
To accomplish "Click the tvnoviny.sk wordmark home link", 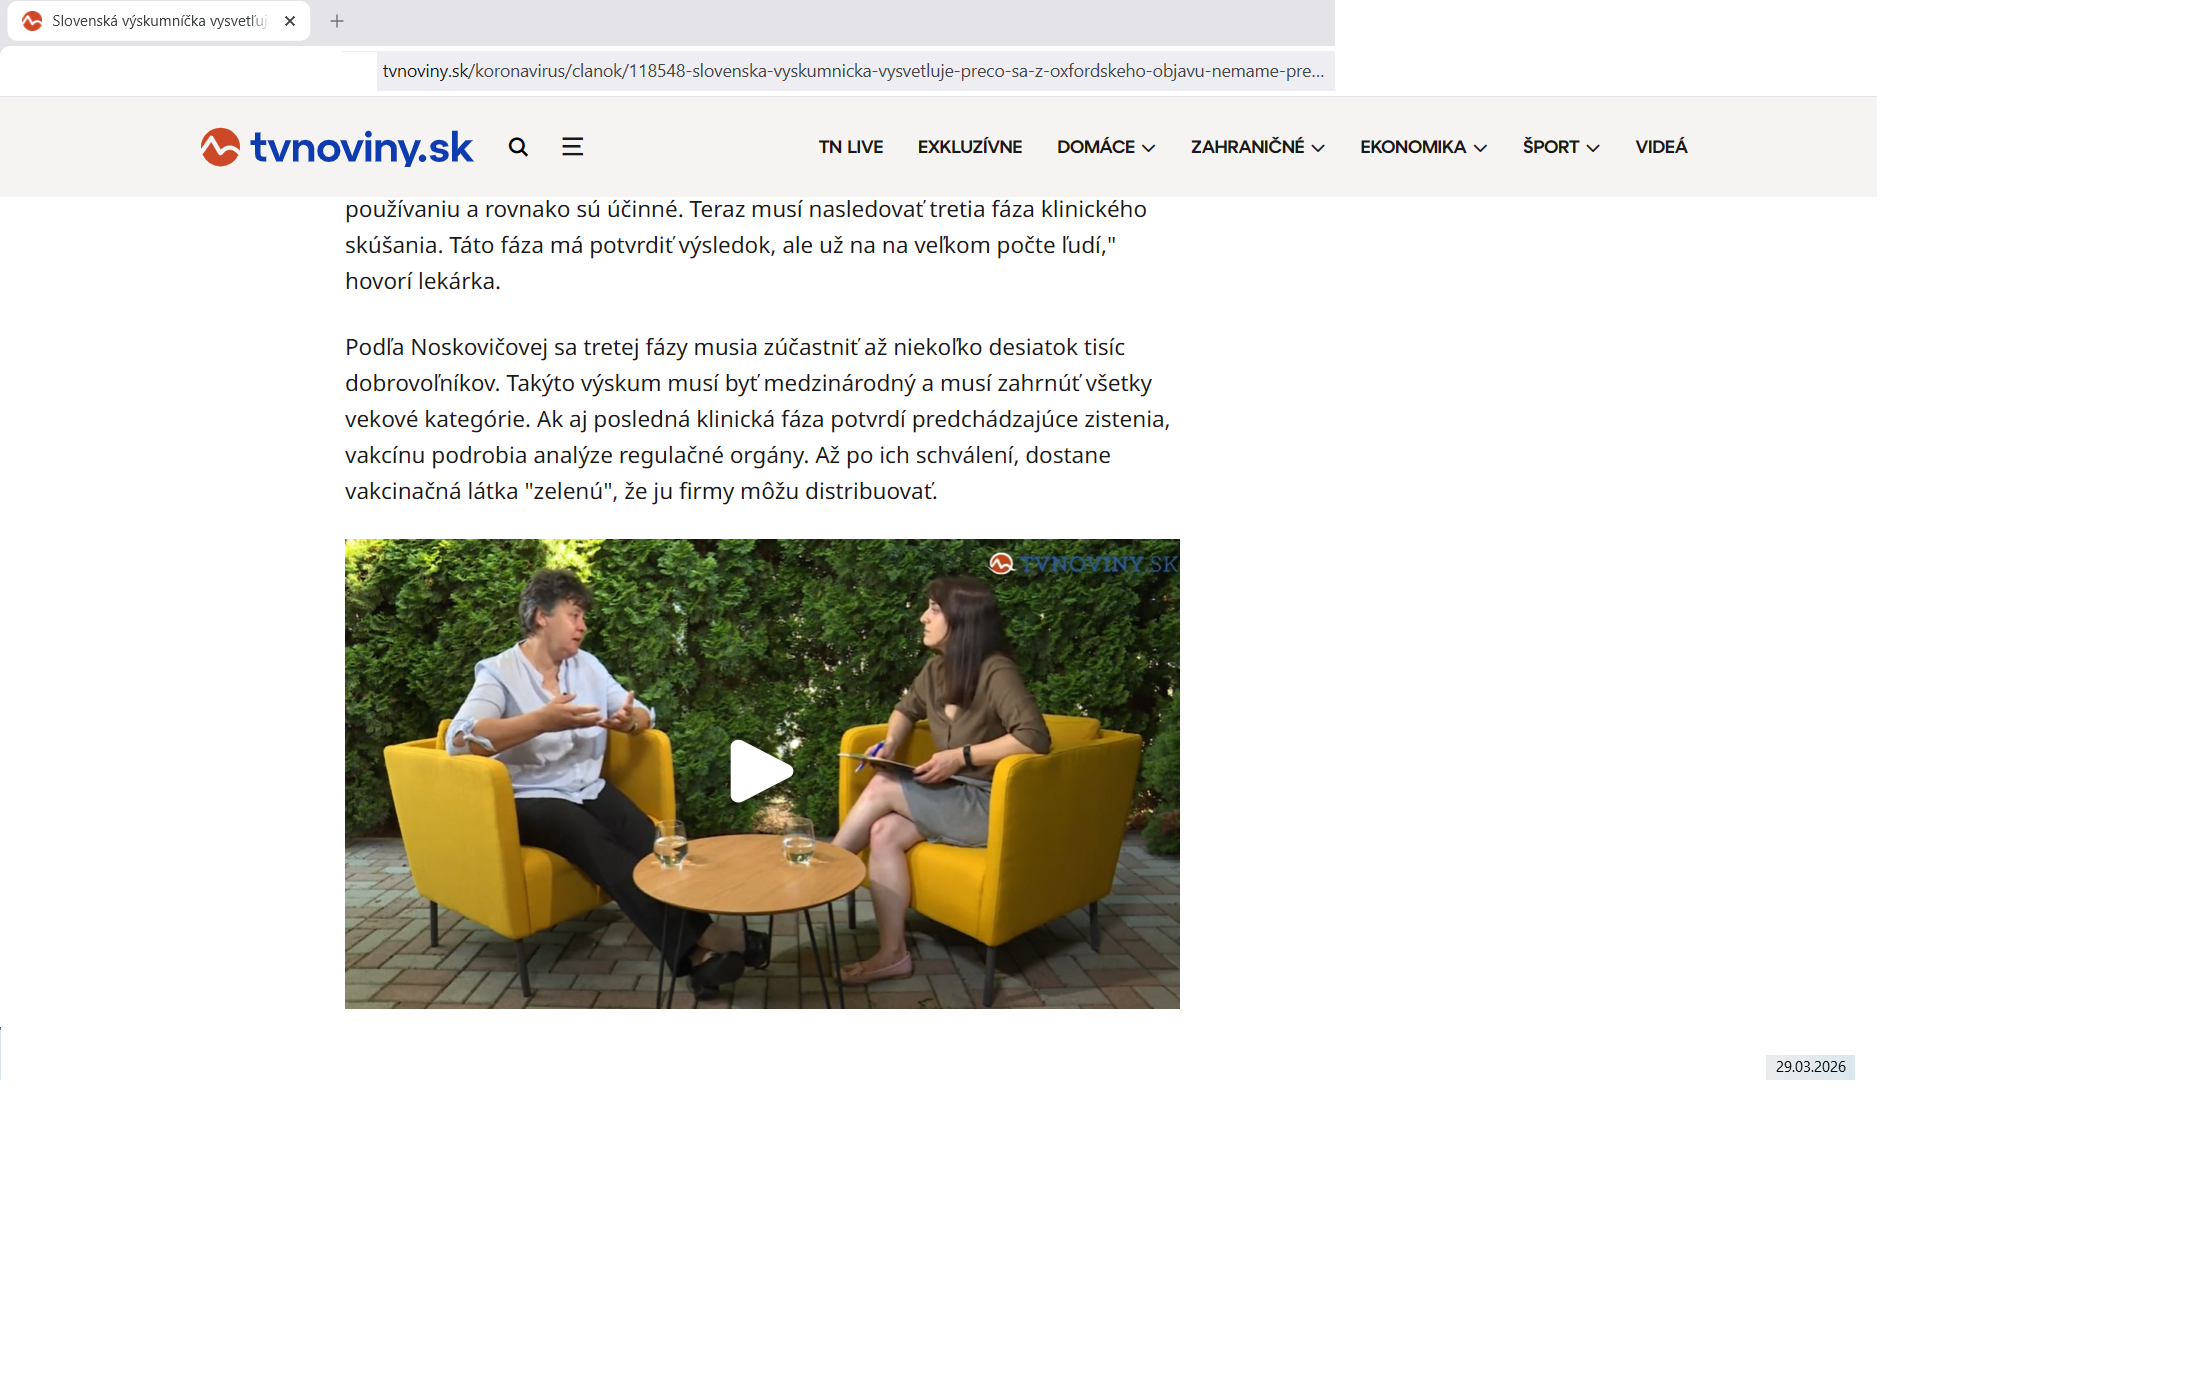I will (x=361, y=147).
